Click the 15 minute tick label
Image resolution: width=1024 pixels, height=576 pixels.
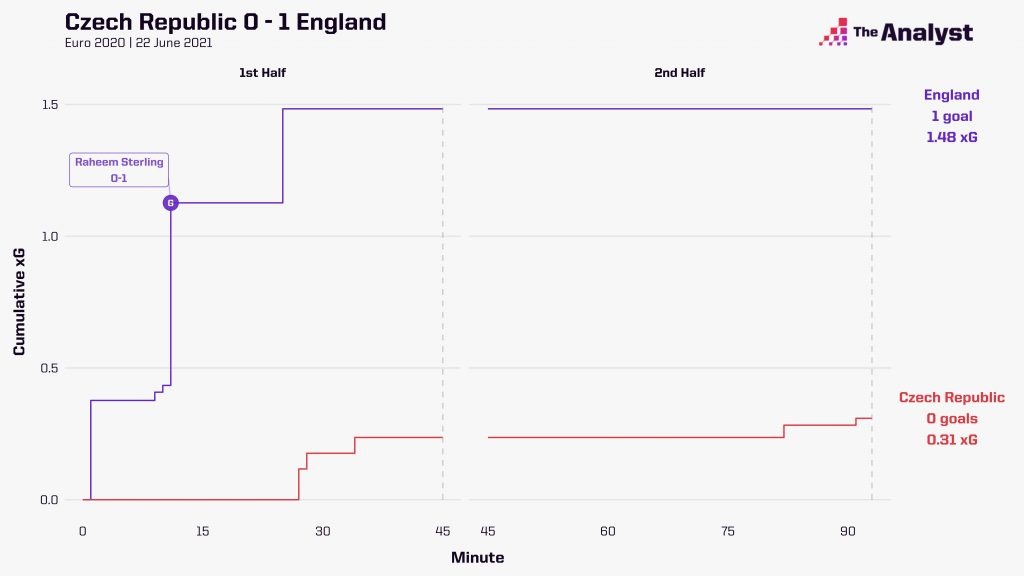tap(202, 531)
